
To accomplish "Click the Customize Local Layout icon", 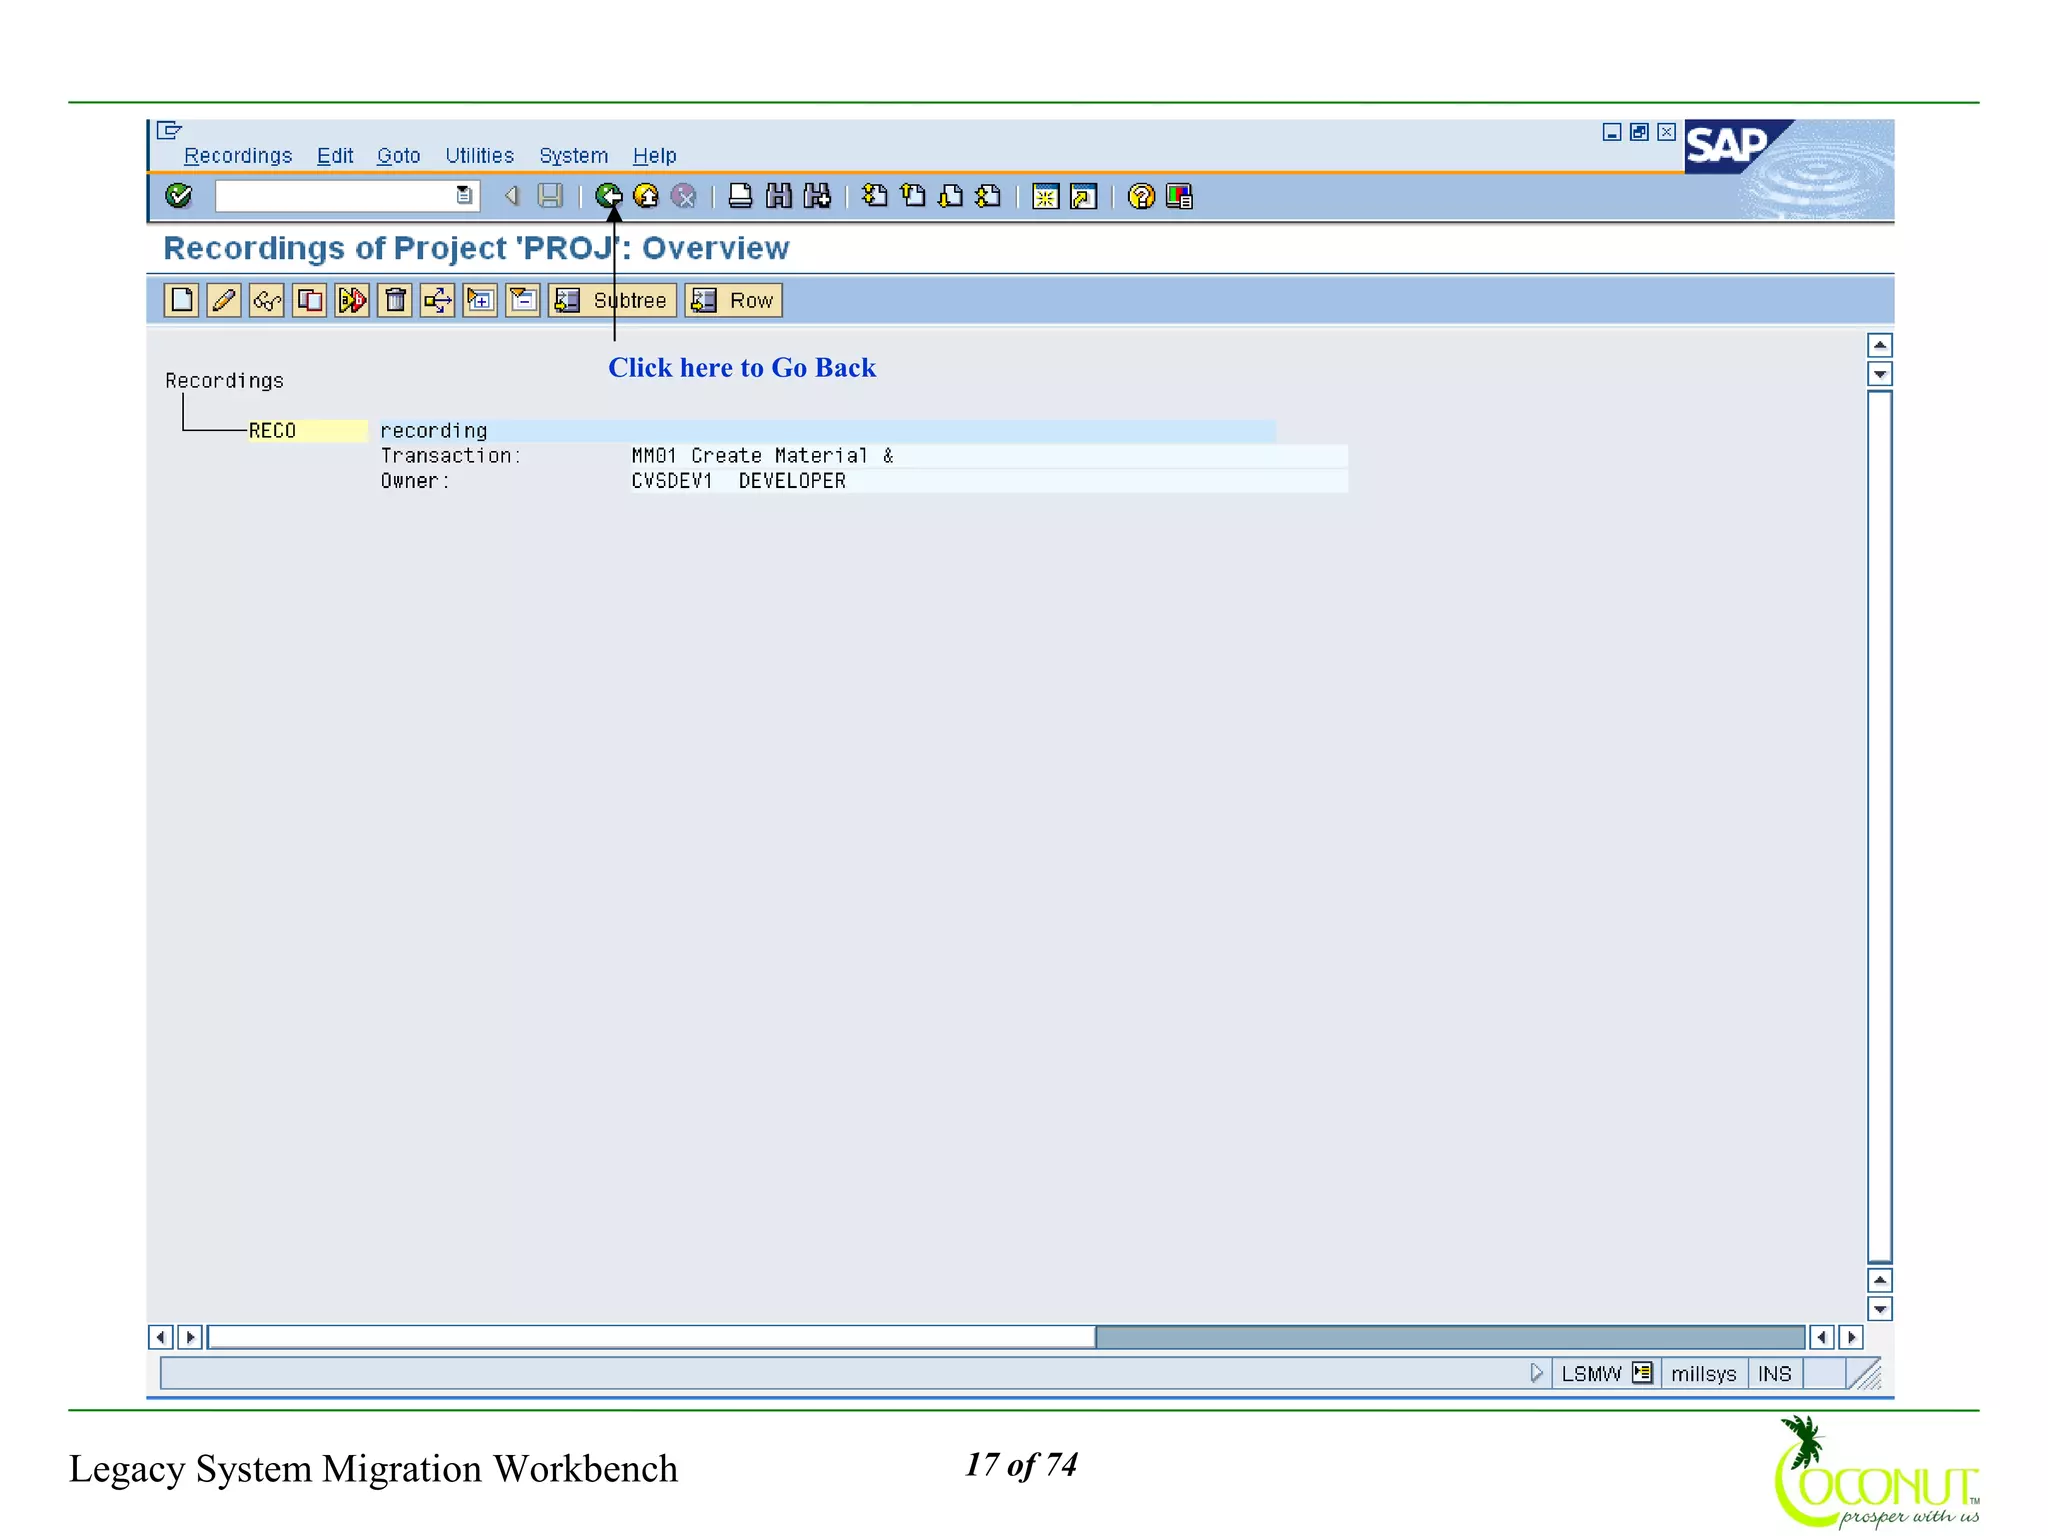I will click(1180, 197).
